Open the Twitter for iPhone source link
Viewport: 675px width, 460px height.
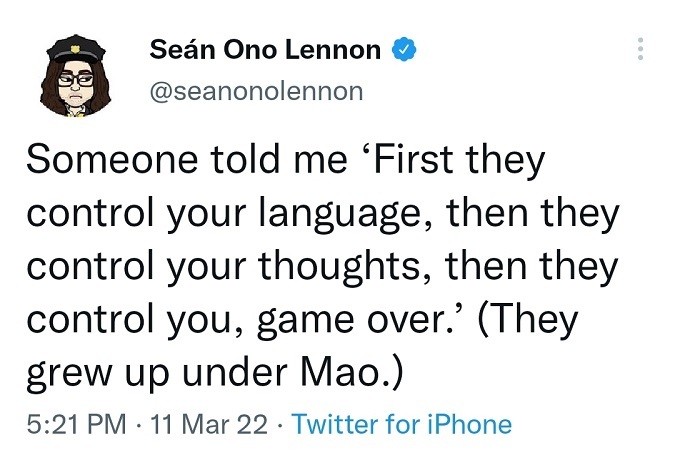pyautogui.click(x=402, y=424)
